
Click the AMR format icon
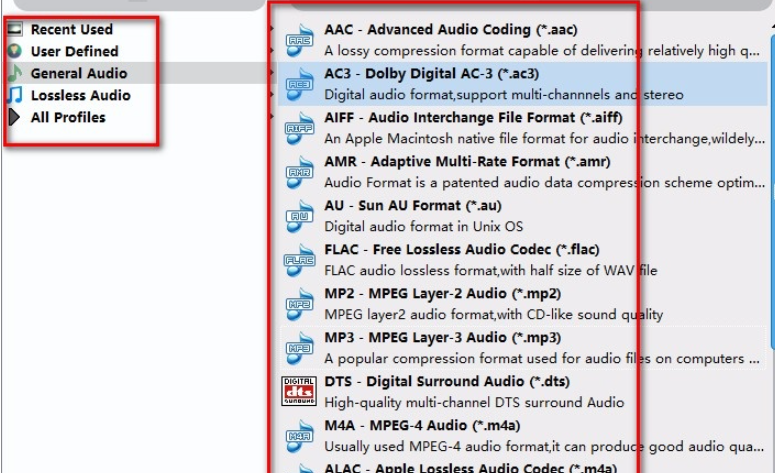pyautogui.click(x=300, y=172)
